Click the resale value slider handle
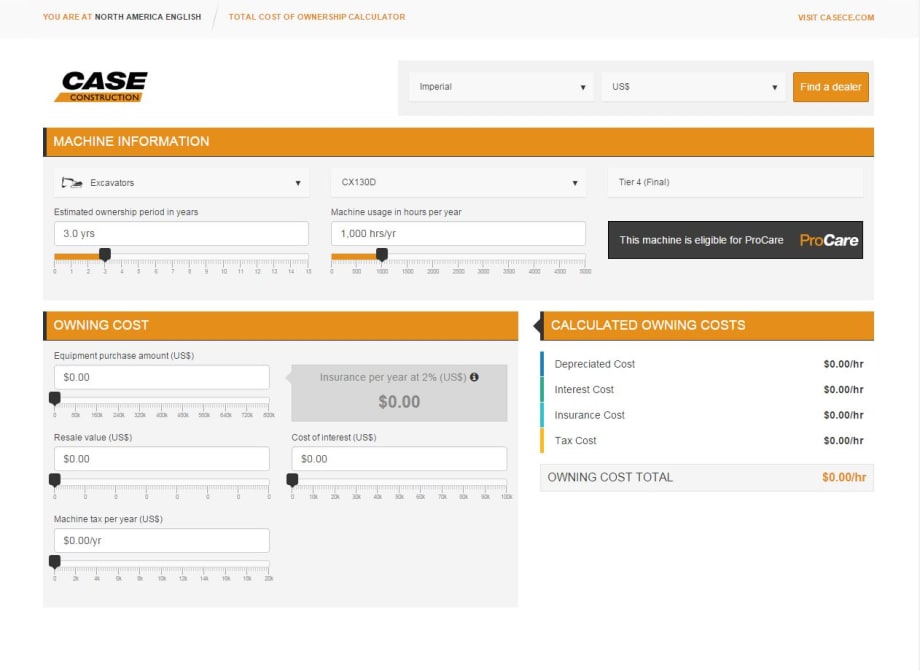 [x=55, y=480]
